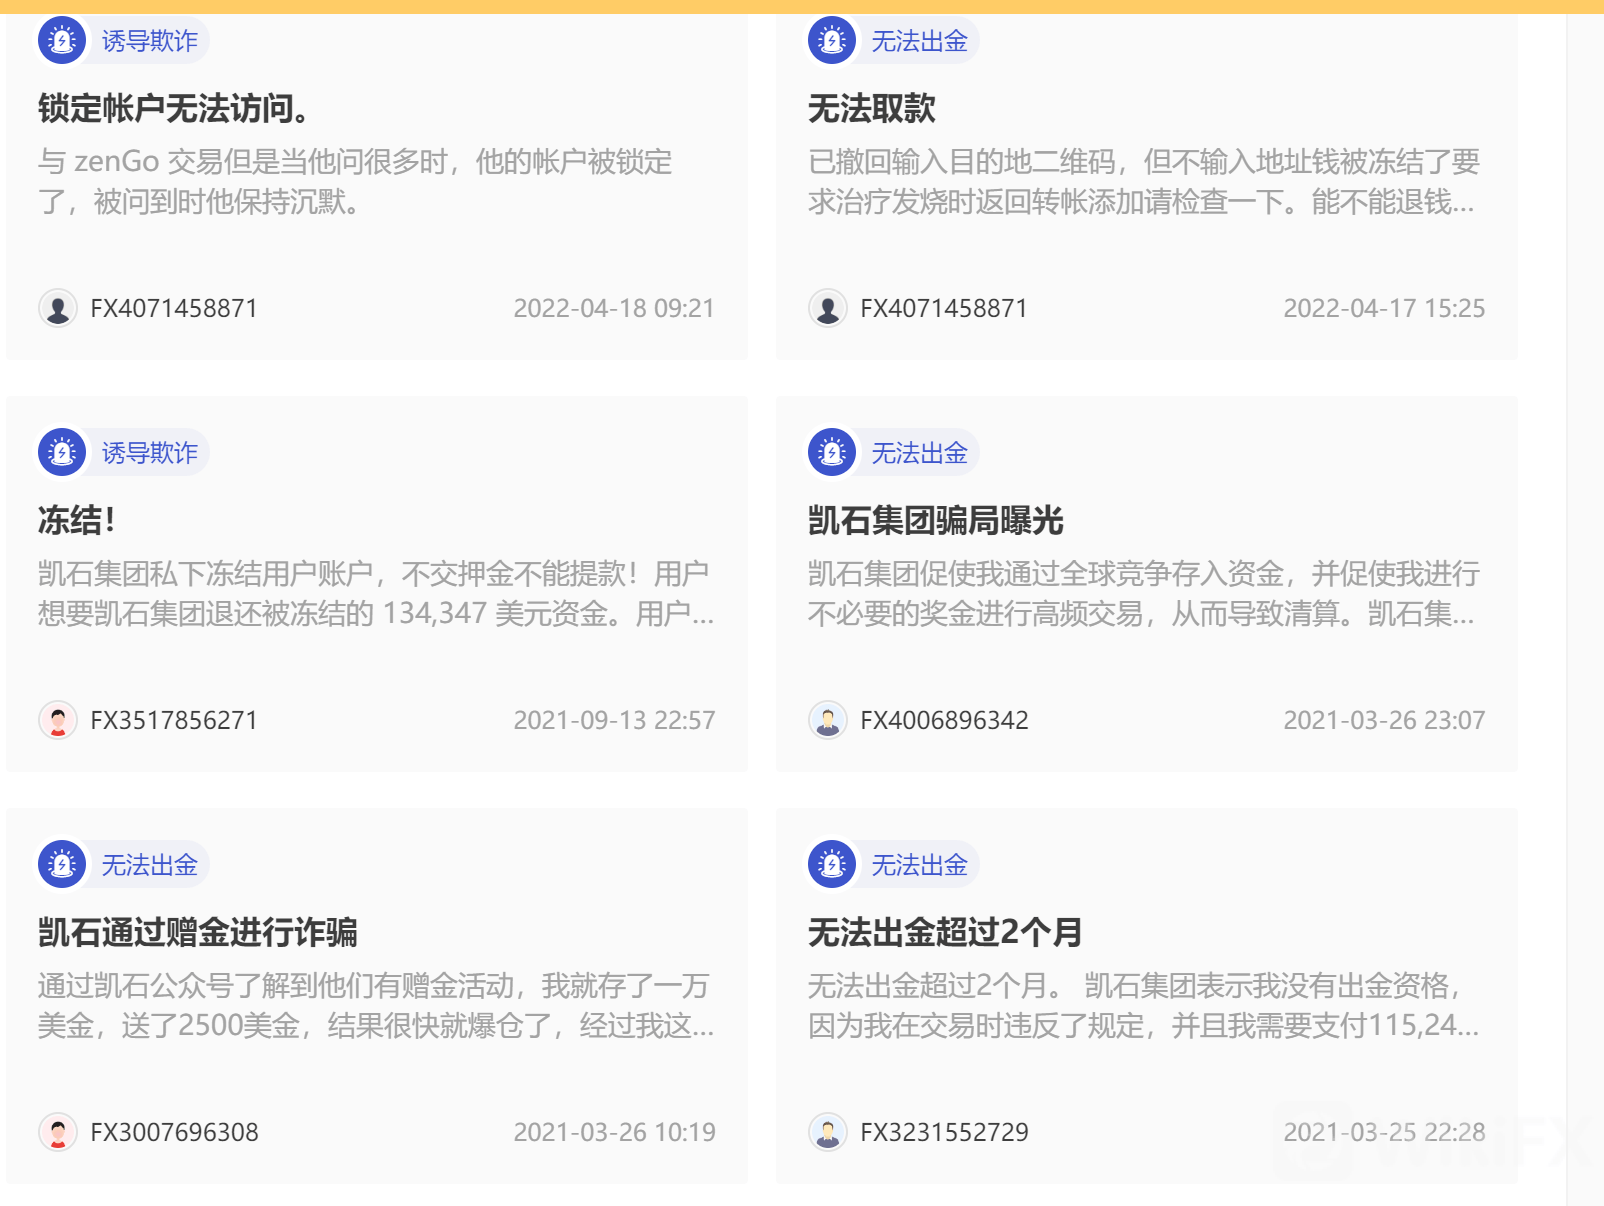Open the 无法取款 complaint title
Screen dimensions: 1604x1206
tap(871, 108)
